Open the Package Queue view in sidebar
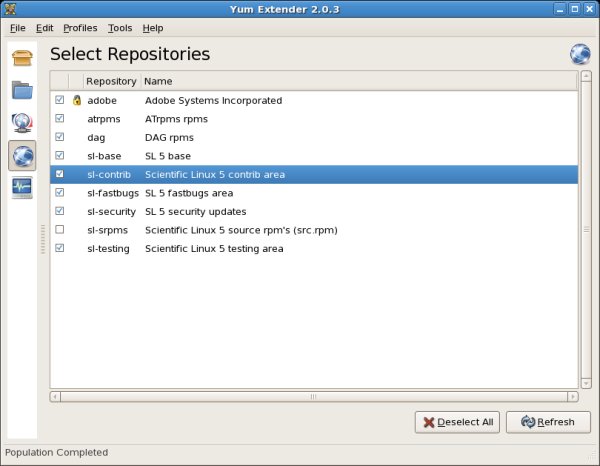This screenshot has height=466, width=600. 22,123
